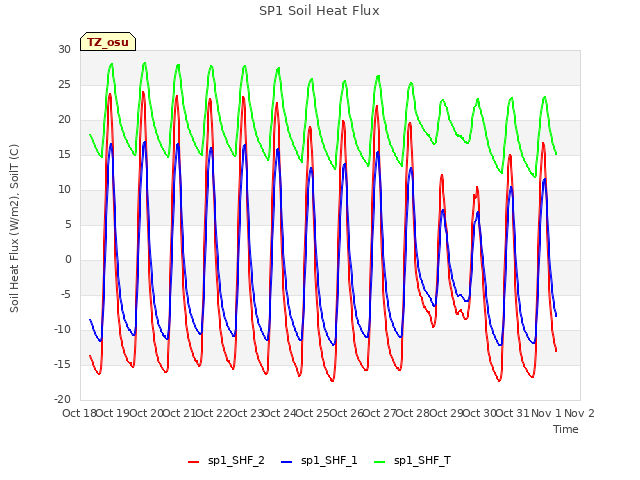Viewport: 640px width, 480px height.
Task: Click the 30 y-axis tick label
Action: 64,49
